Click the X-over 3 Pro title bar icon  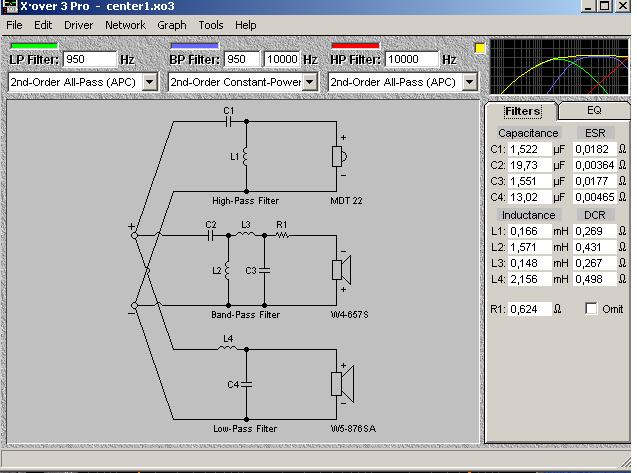click(9, 6)
